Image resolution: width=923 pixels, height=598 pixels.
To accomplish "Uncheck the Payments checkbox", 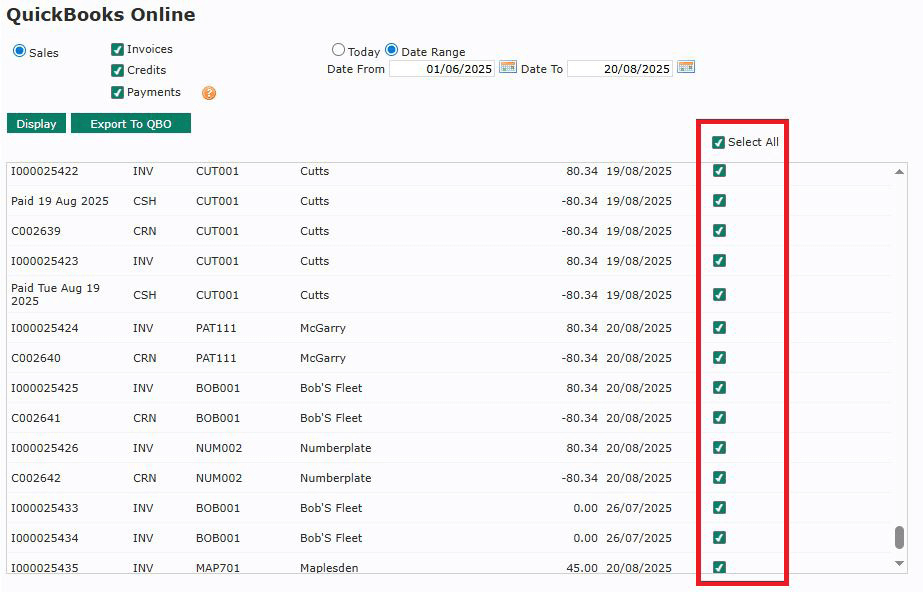I will (x=118, y=92).
